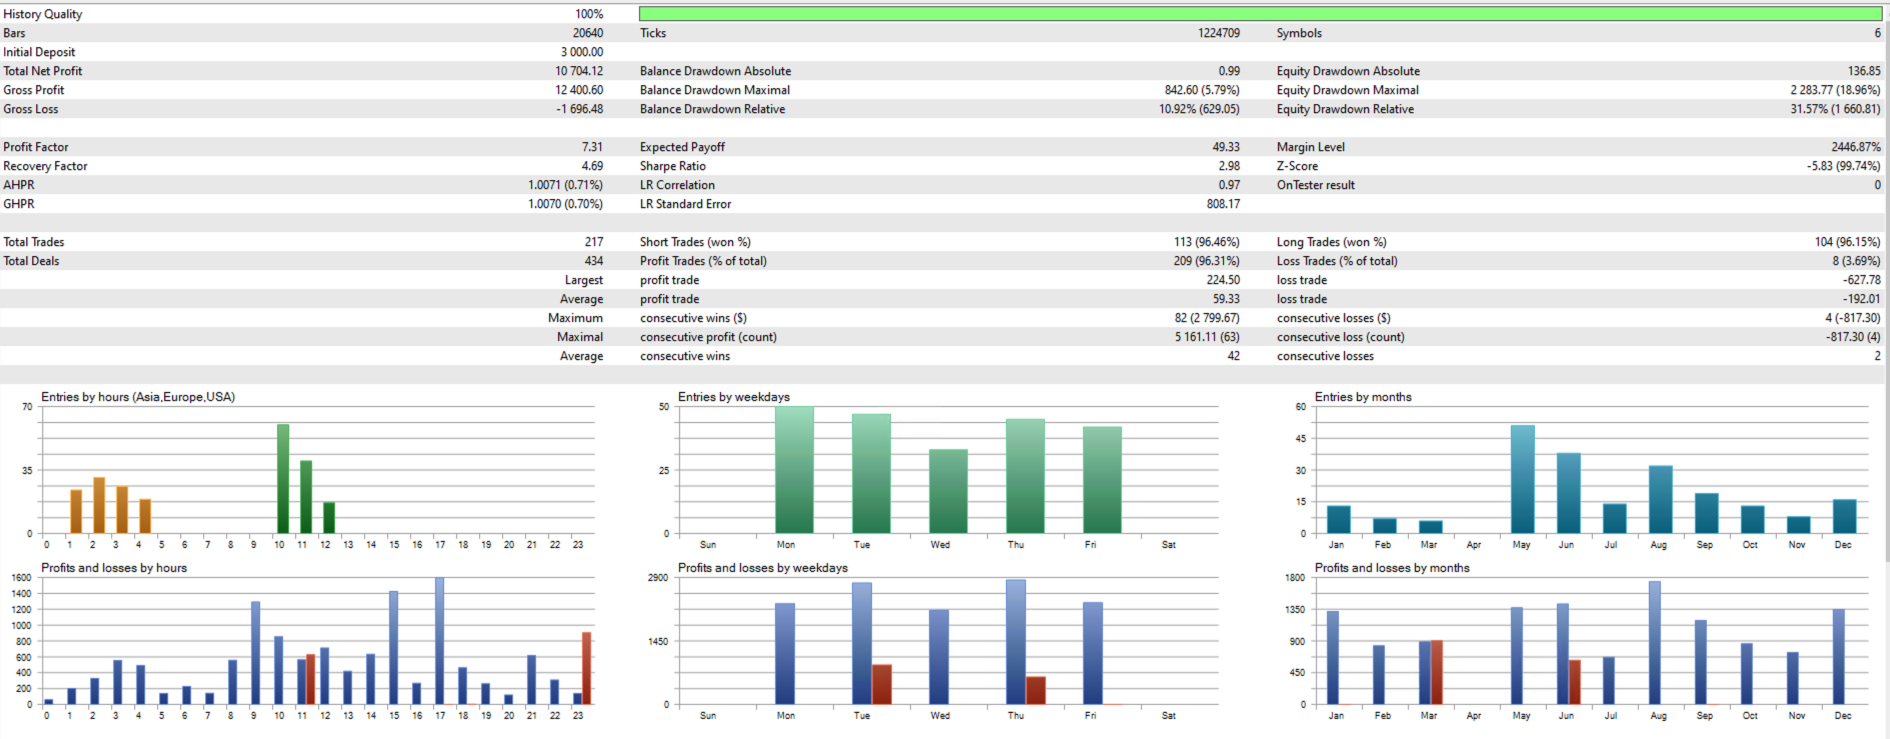Select the 'Entries by months' chart title

tap(1363, 397)
